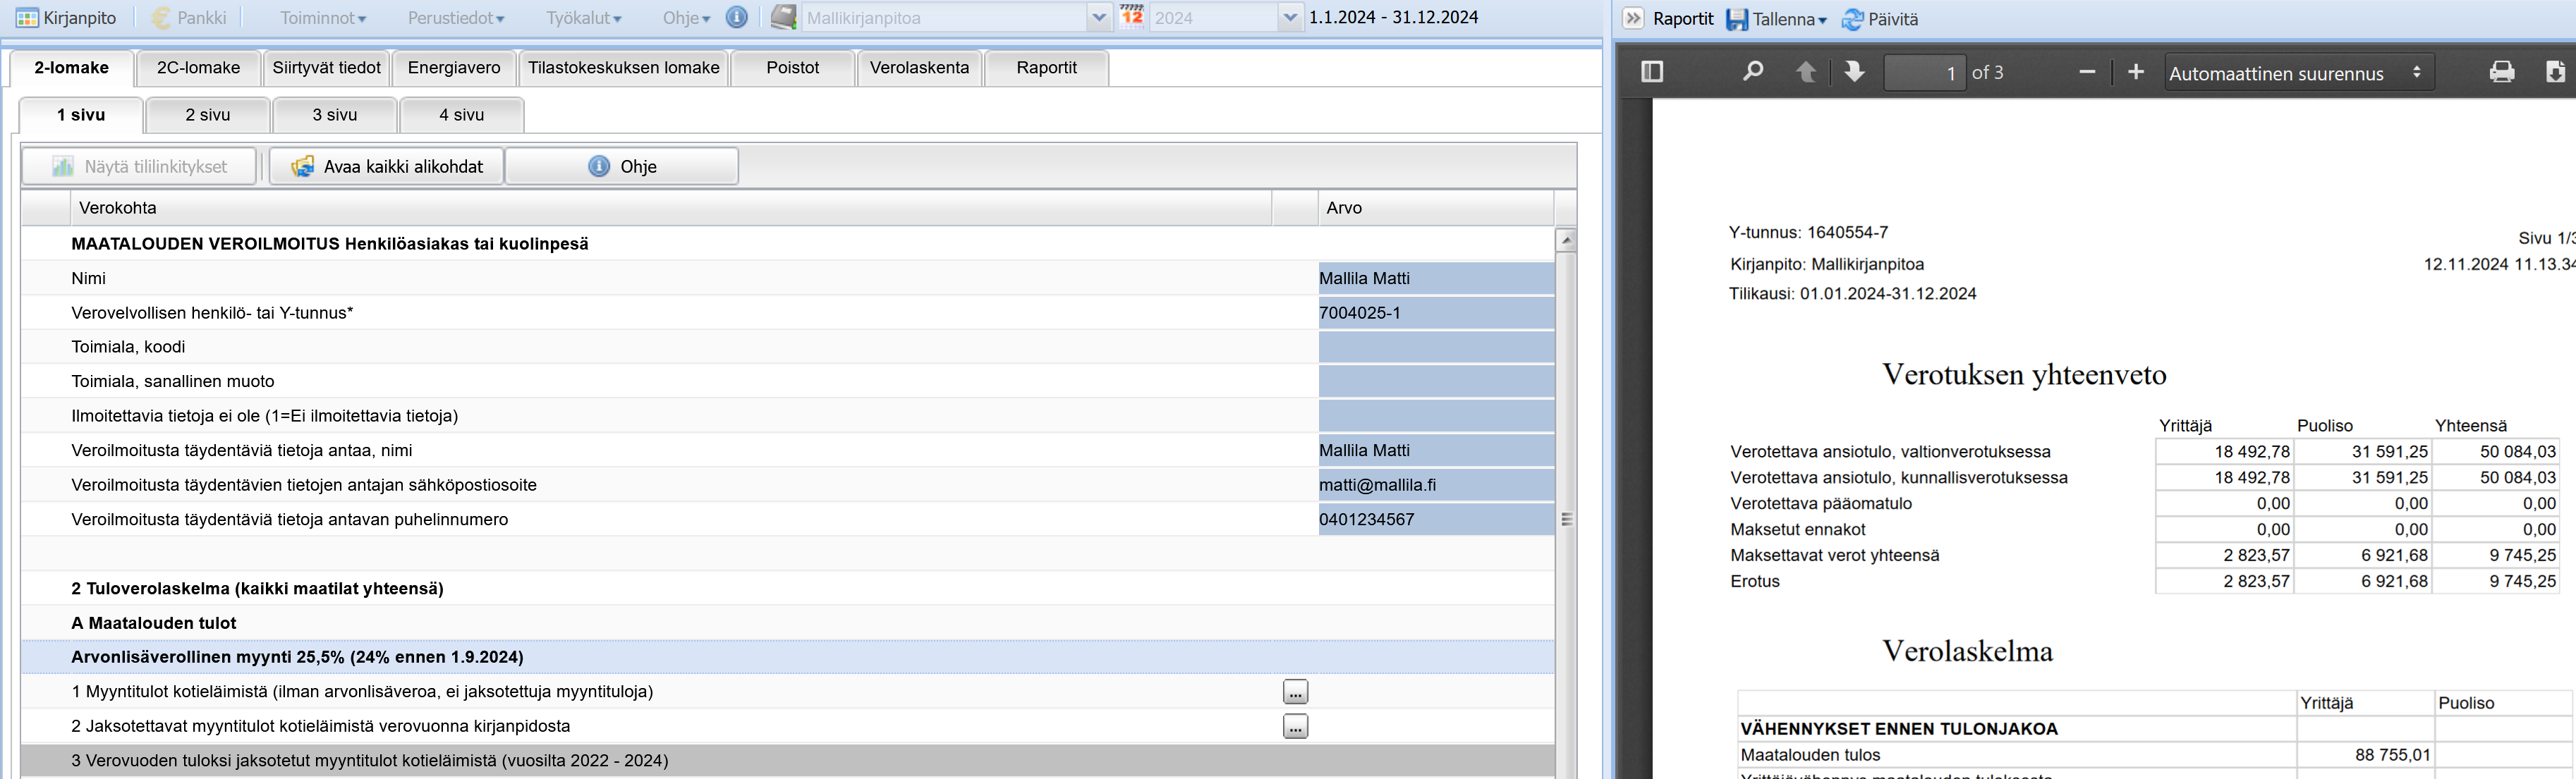Click the form's vertical scrollbar handle

pos(1566,519)
